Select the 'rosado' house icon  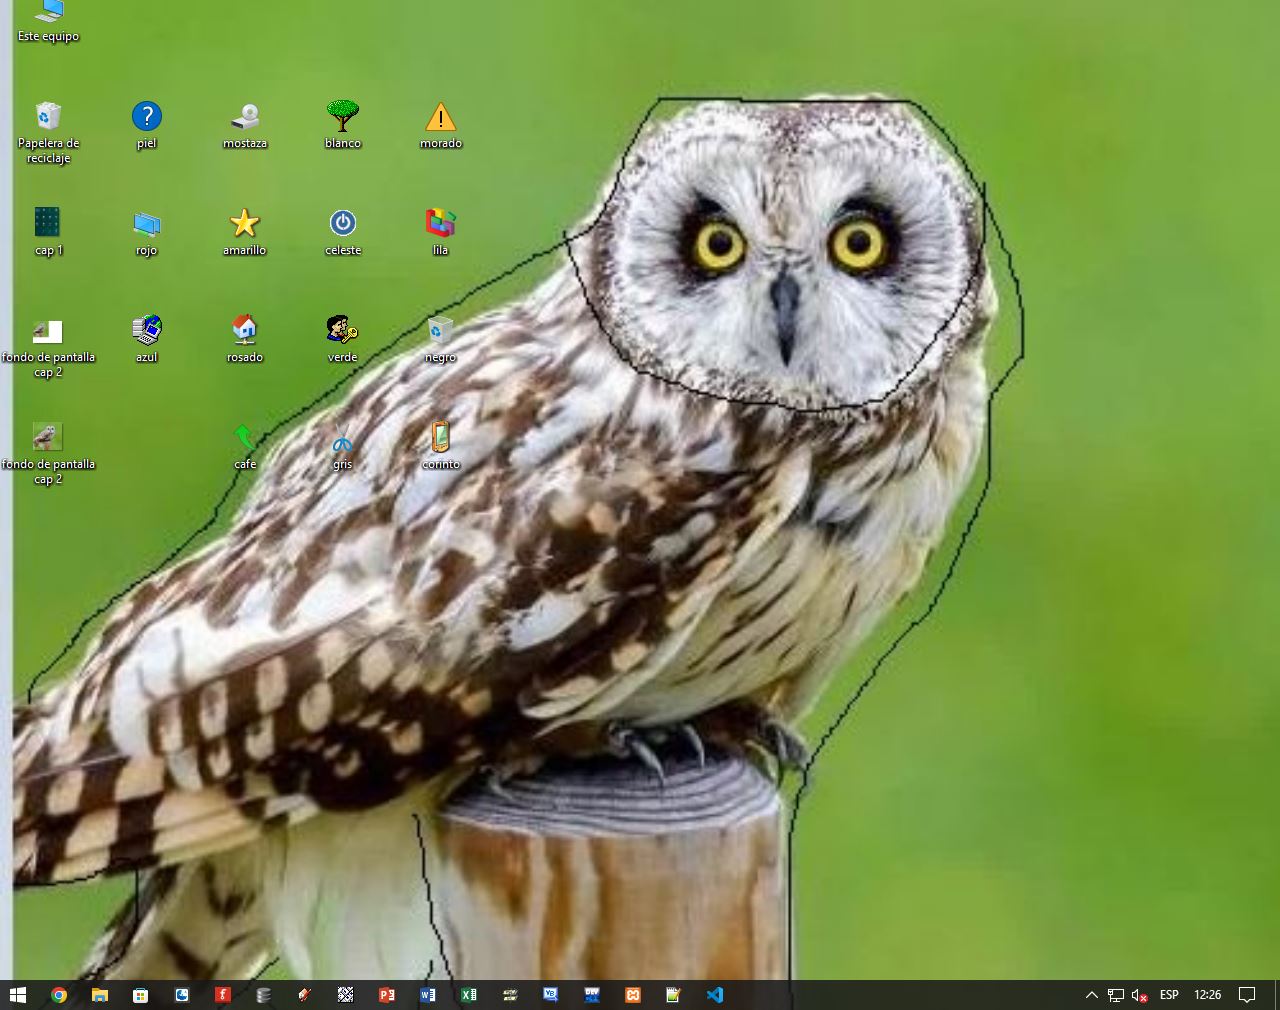pyautogui.click(x=244, y=330)
